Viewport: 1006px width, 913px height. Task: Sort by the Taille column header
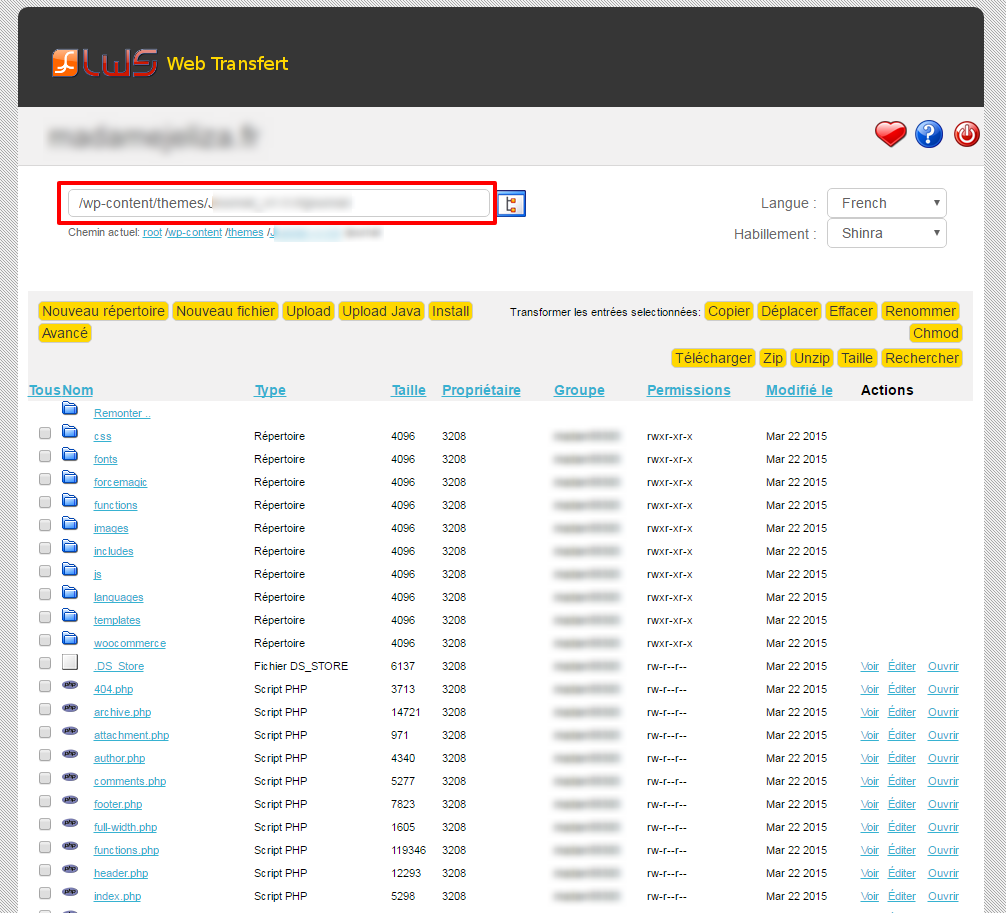coord(409,390)
